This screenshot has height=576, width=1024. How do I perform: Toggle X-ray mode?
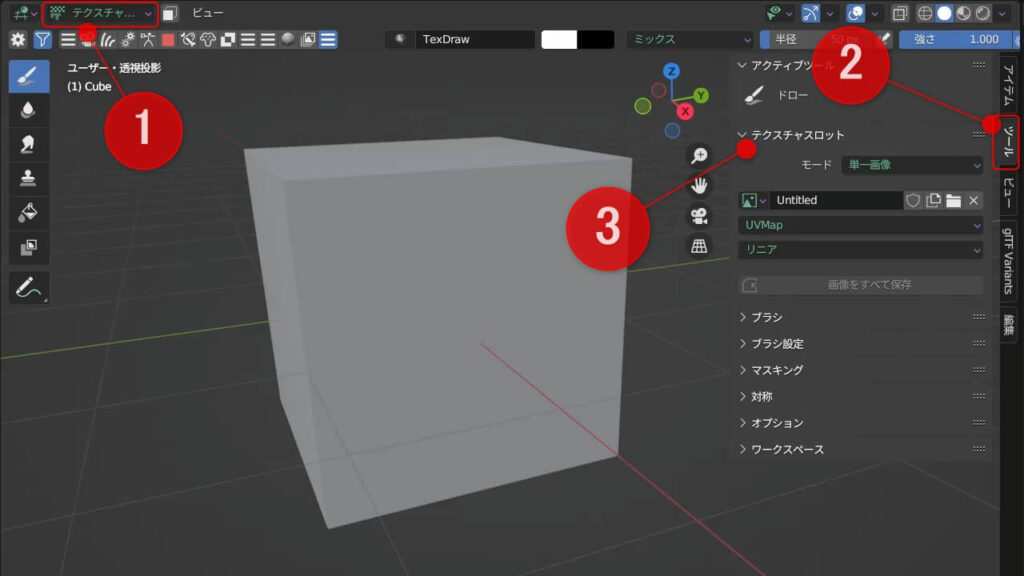[x=900, y=13]
